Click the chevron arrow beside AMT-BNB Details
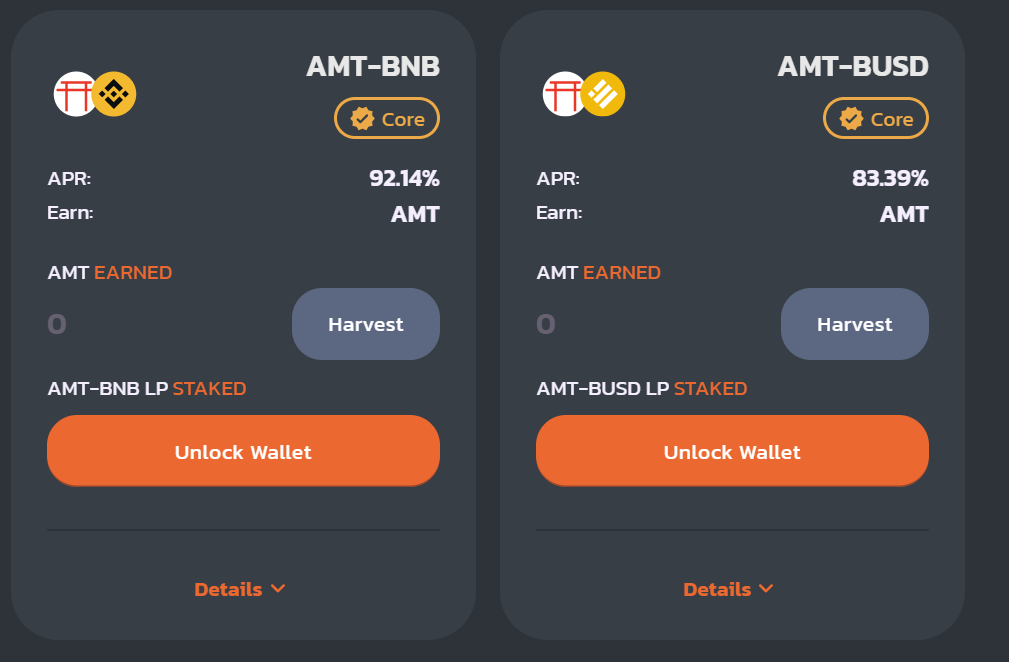 [x=278, y=589]
